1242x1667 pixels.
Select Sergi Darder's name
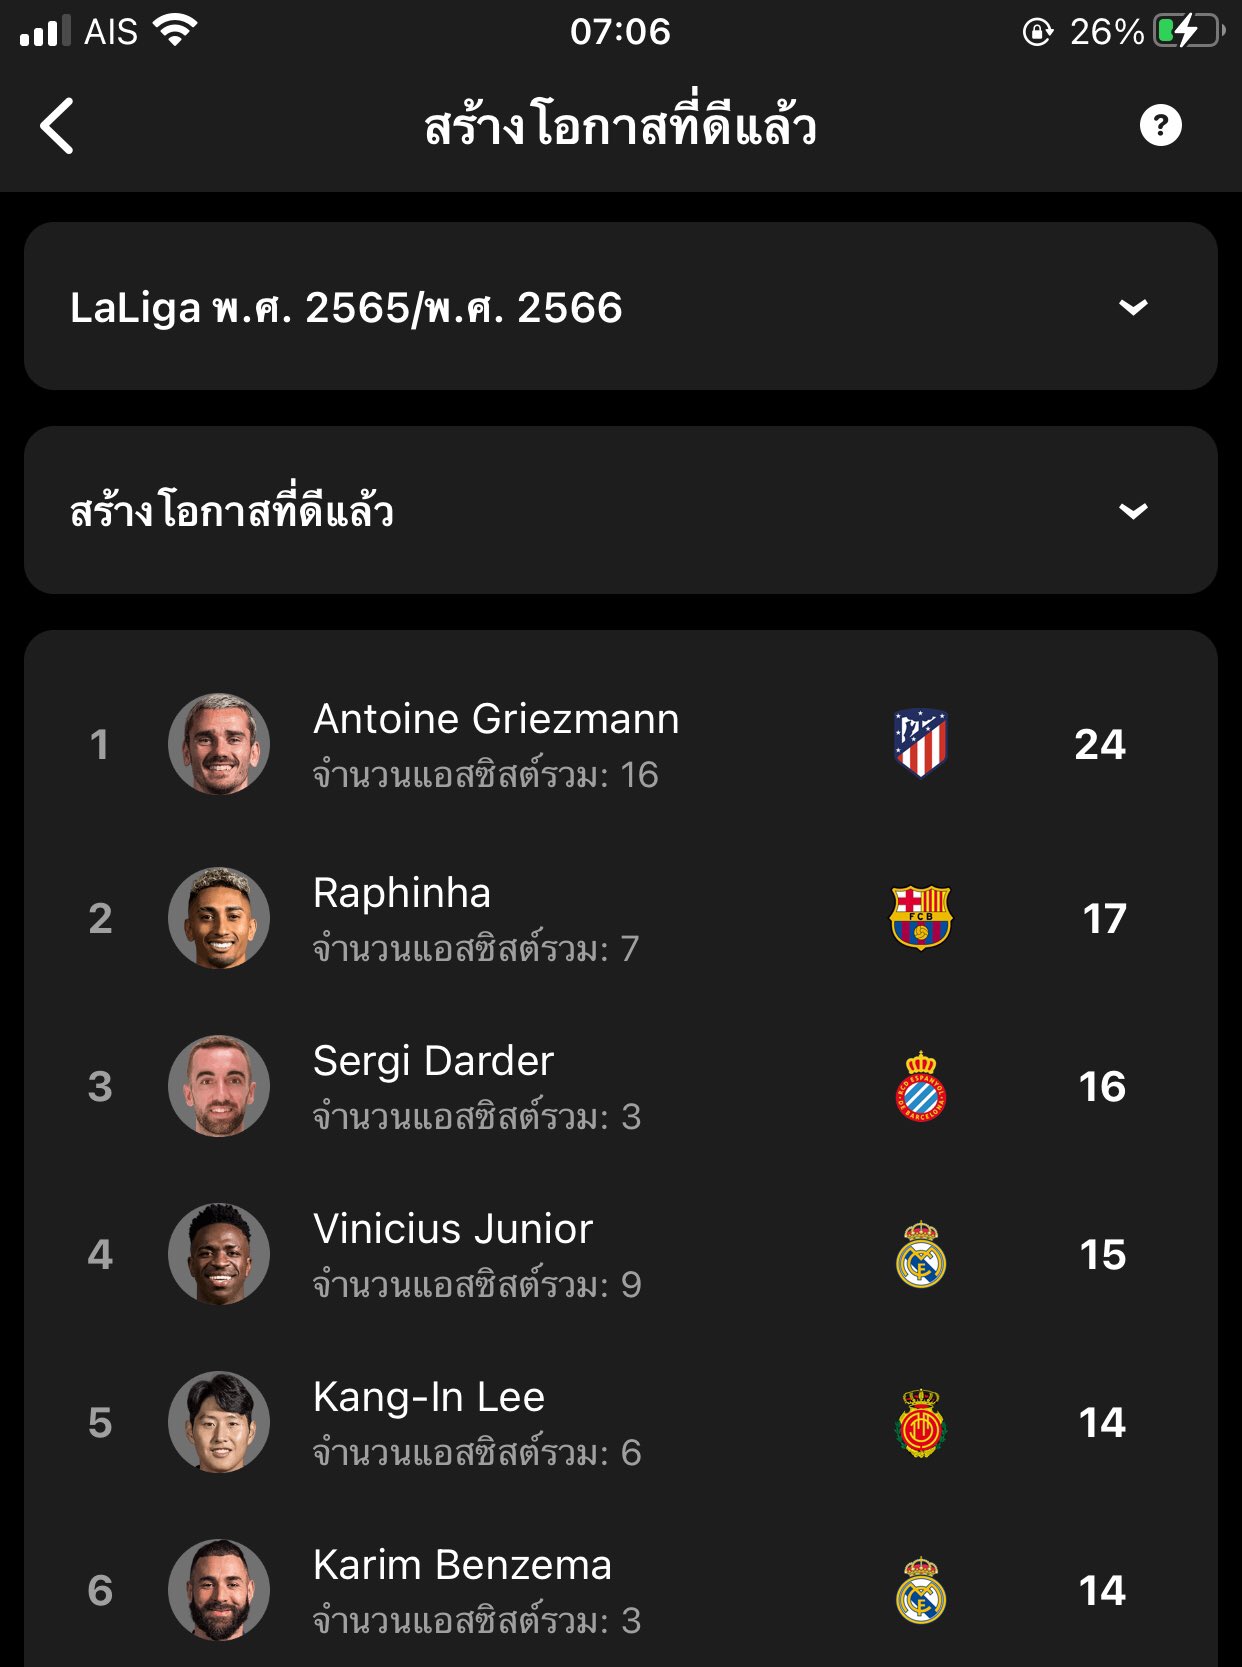[x=433, y=1061]
